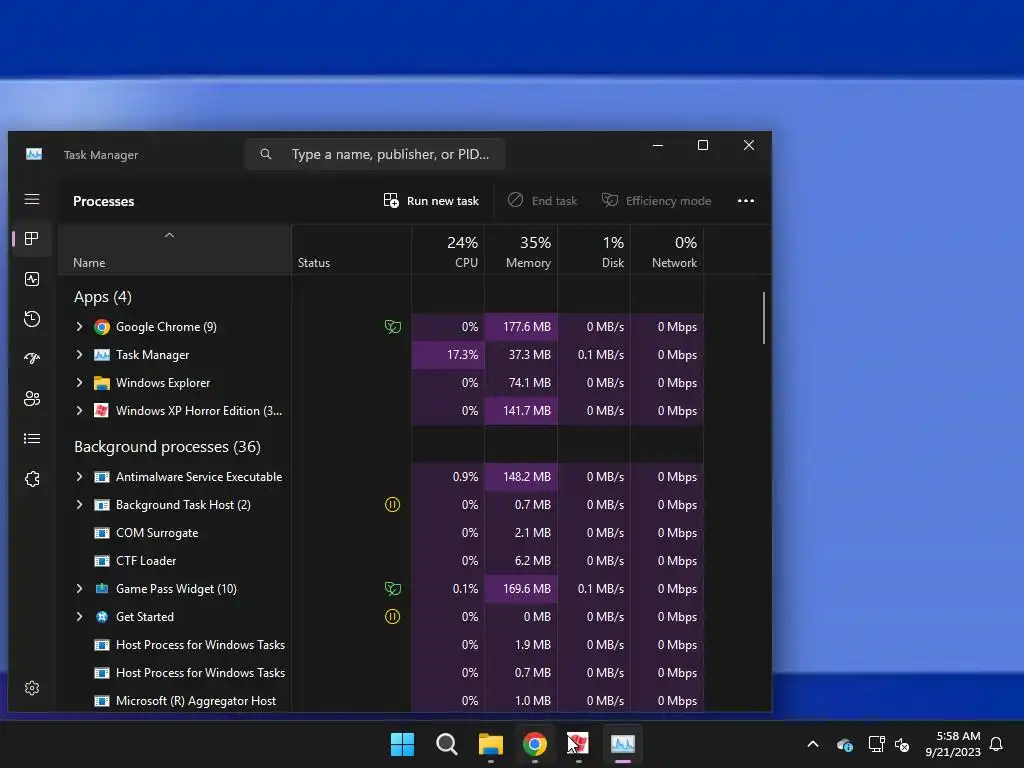Select the CTF Loader process
Viewport: 1024px width, 768px height.
tap(146, 561)
